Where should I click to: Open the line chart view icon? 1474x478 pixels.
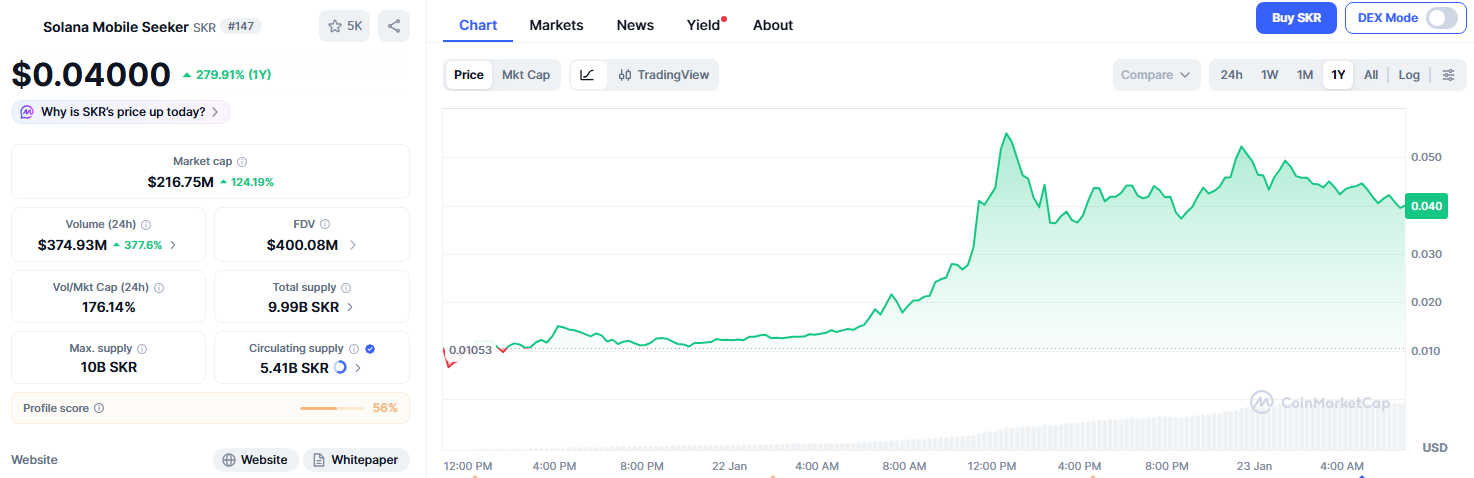click(x=588, y=75)
